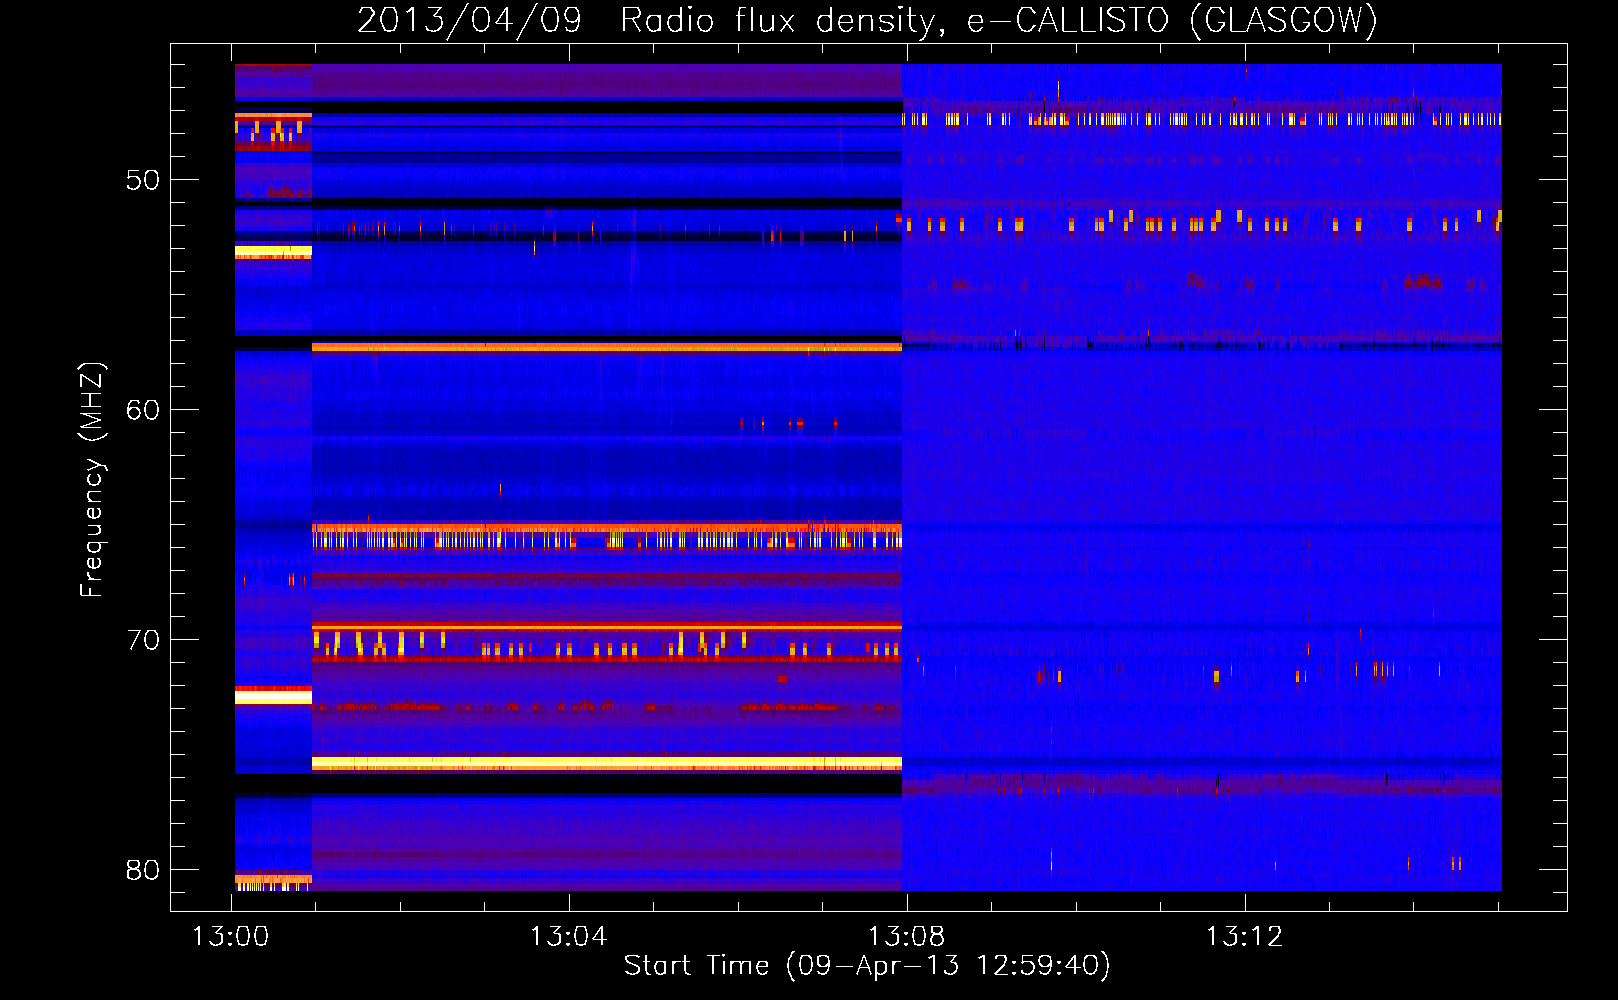
Task: Click the '60' frequency axis label
Action: [x=143, y=410]
